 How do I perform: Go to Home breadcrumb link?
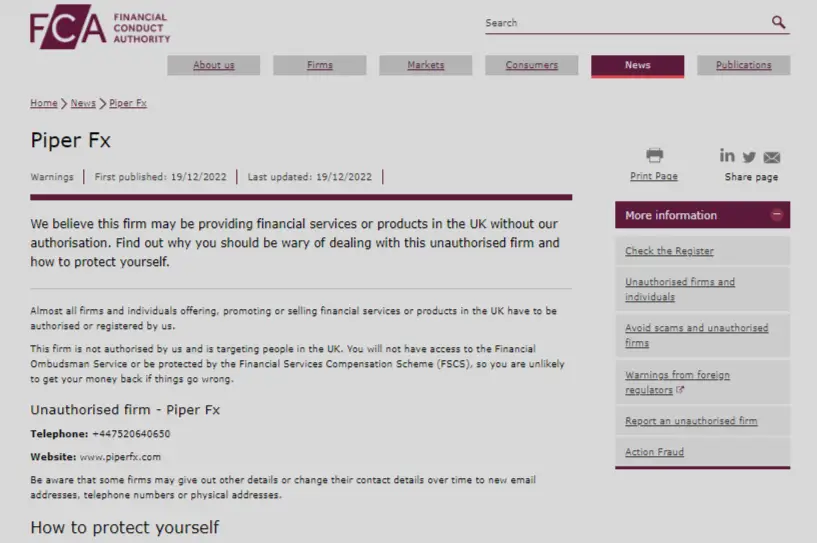tap(44, 103)
